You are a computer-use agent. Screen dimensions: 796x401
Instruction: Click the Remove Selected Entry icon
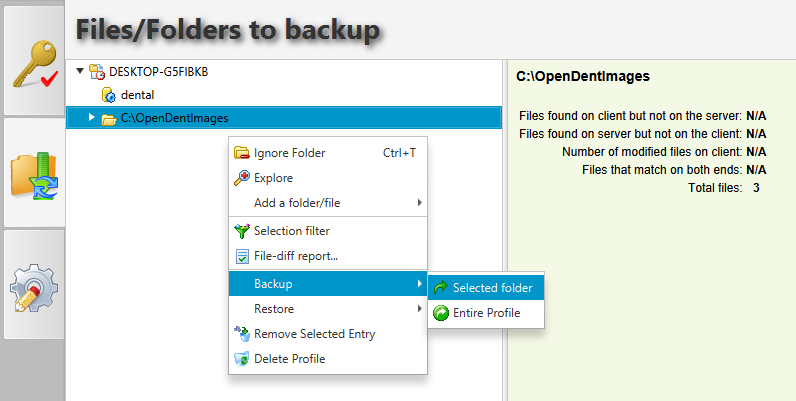click(241, 334)
